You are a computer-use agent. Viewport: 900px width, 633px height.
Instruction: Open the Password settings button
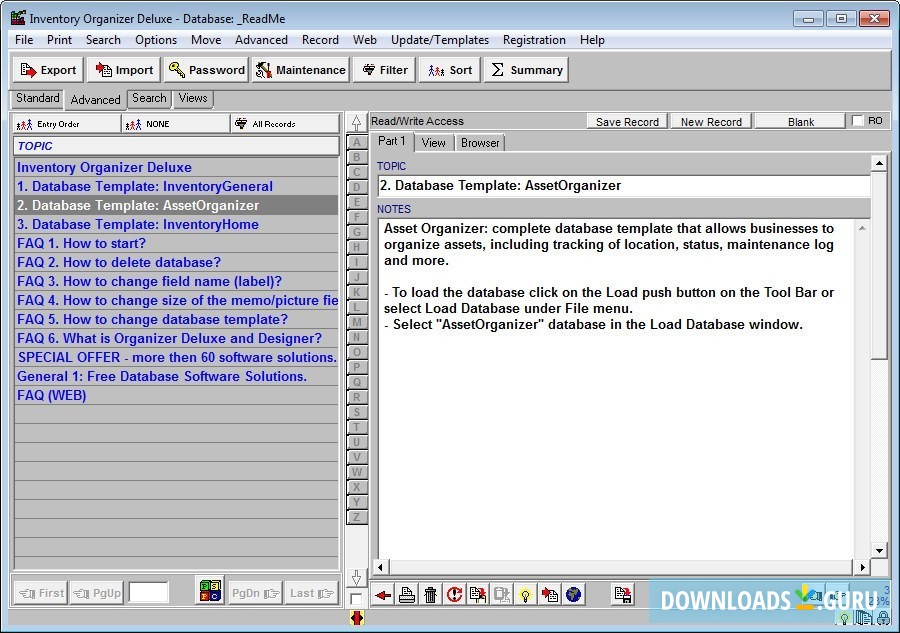(x=206, y=70)
